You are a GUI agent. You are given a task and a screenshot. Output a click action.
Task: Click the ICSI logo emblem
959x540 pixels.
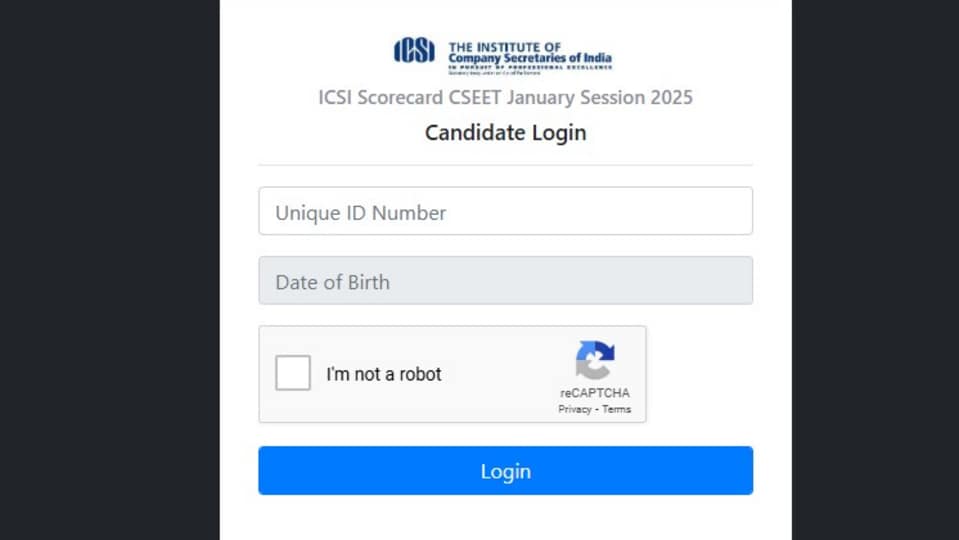414,50
